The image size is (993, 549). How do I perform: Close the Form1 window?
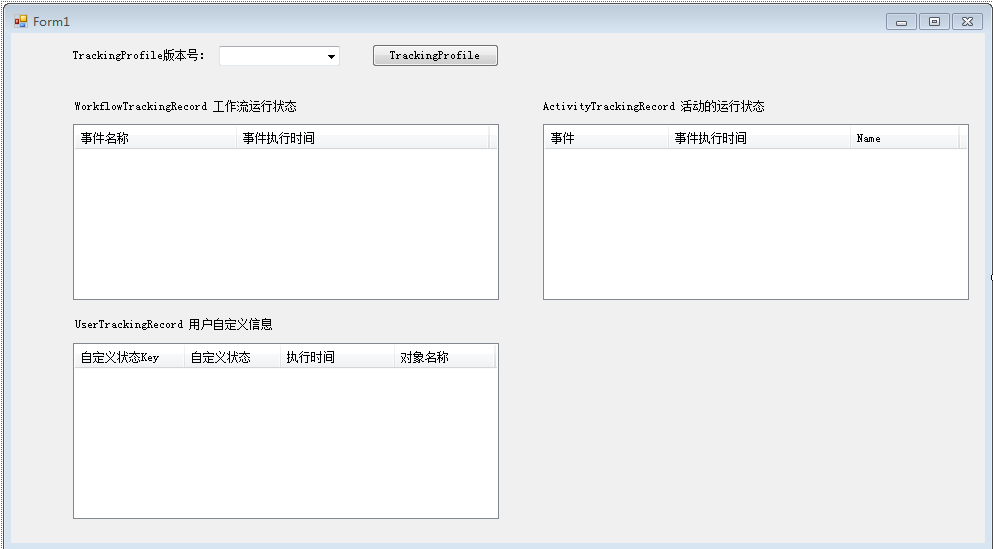[967, 22]
